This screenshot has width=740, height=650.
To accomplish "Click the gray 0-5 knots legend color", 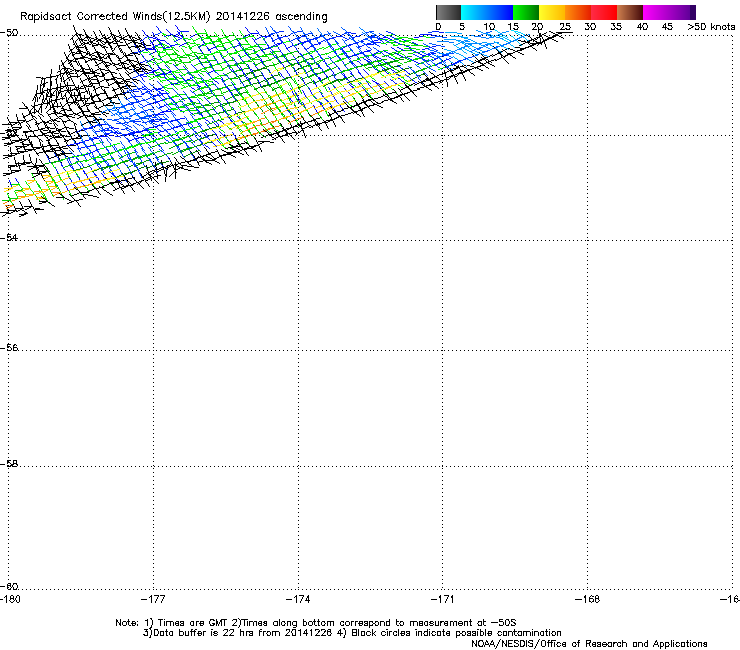I will pos(448,12).
